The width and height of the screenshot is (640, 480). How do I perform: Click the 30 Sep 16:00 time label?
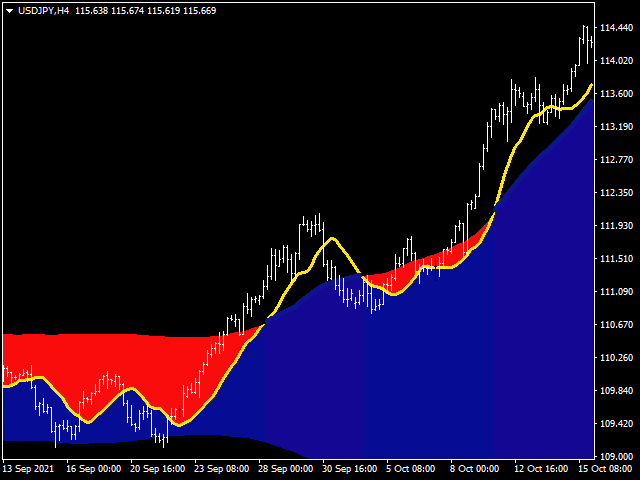coord(349,469)
